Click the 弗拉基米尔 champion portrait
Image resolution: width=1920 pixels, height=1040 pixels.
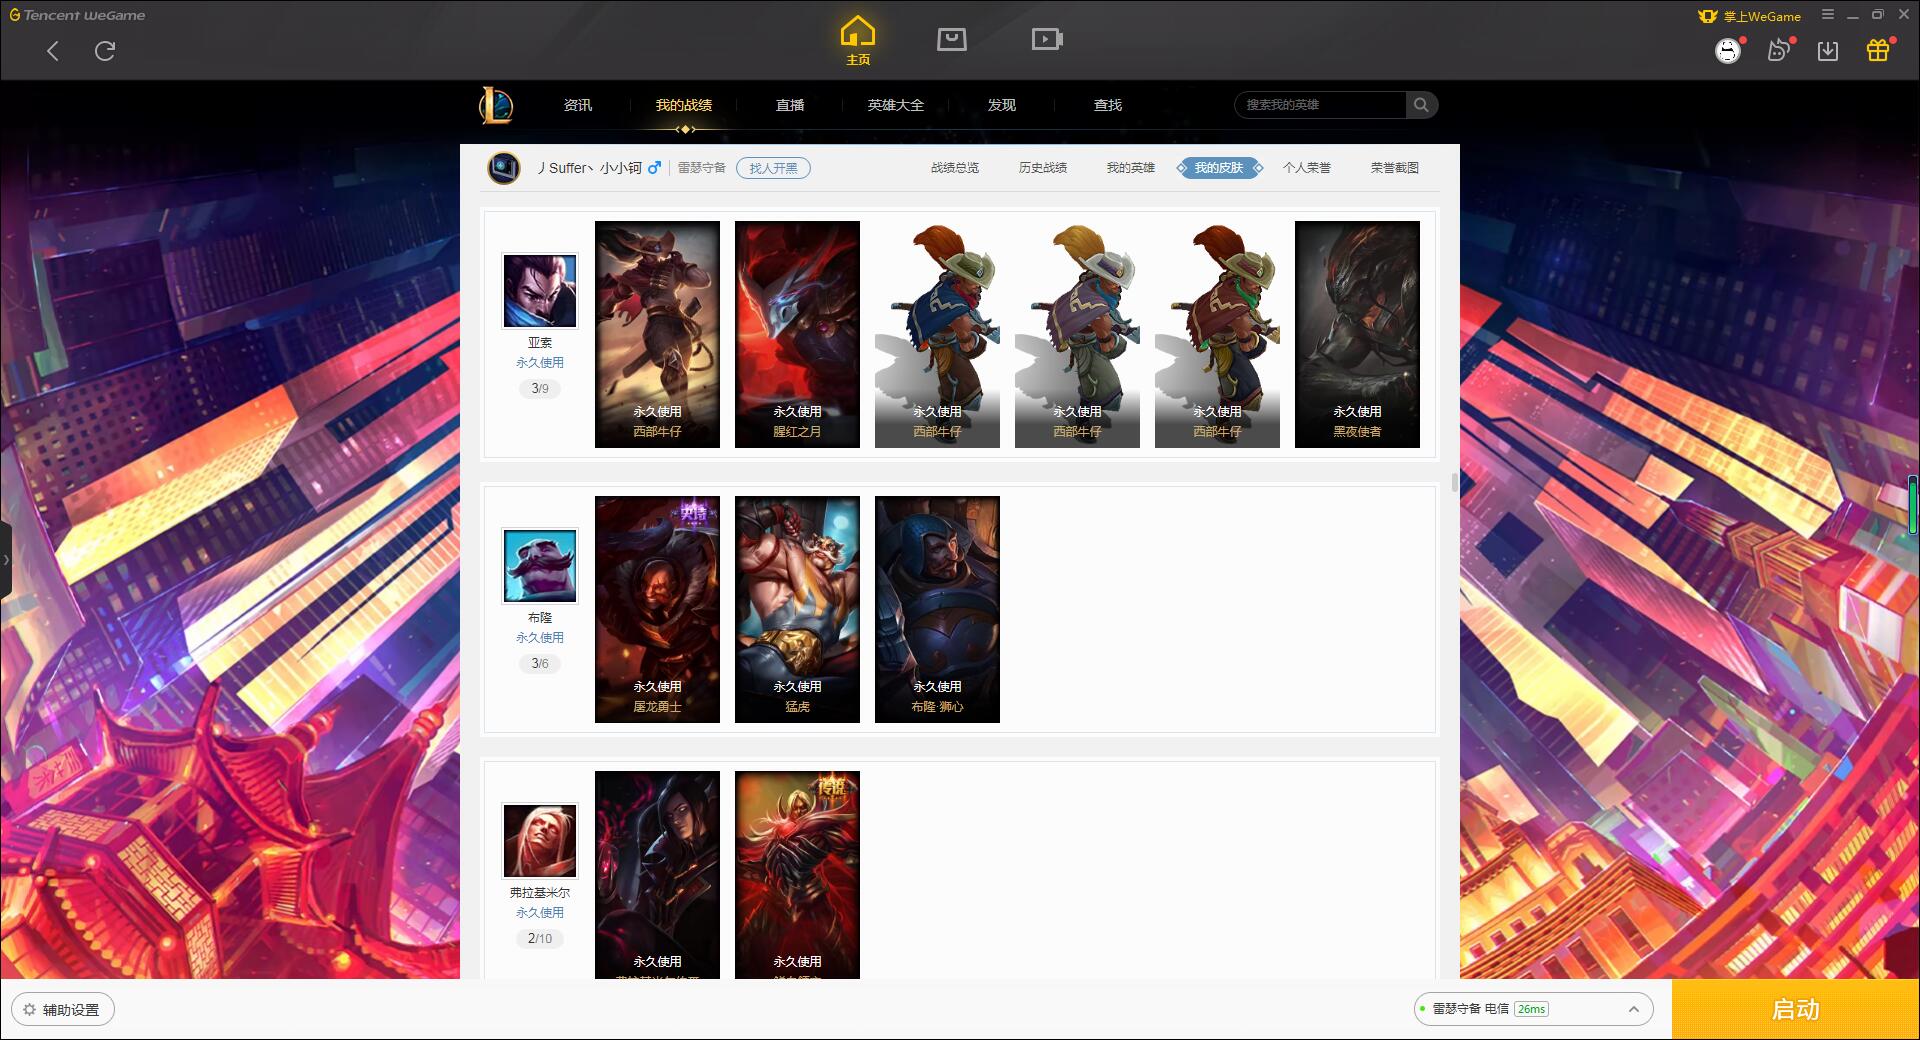click(x=540, y=841)
